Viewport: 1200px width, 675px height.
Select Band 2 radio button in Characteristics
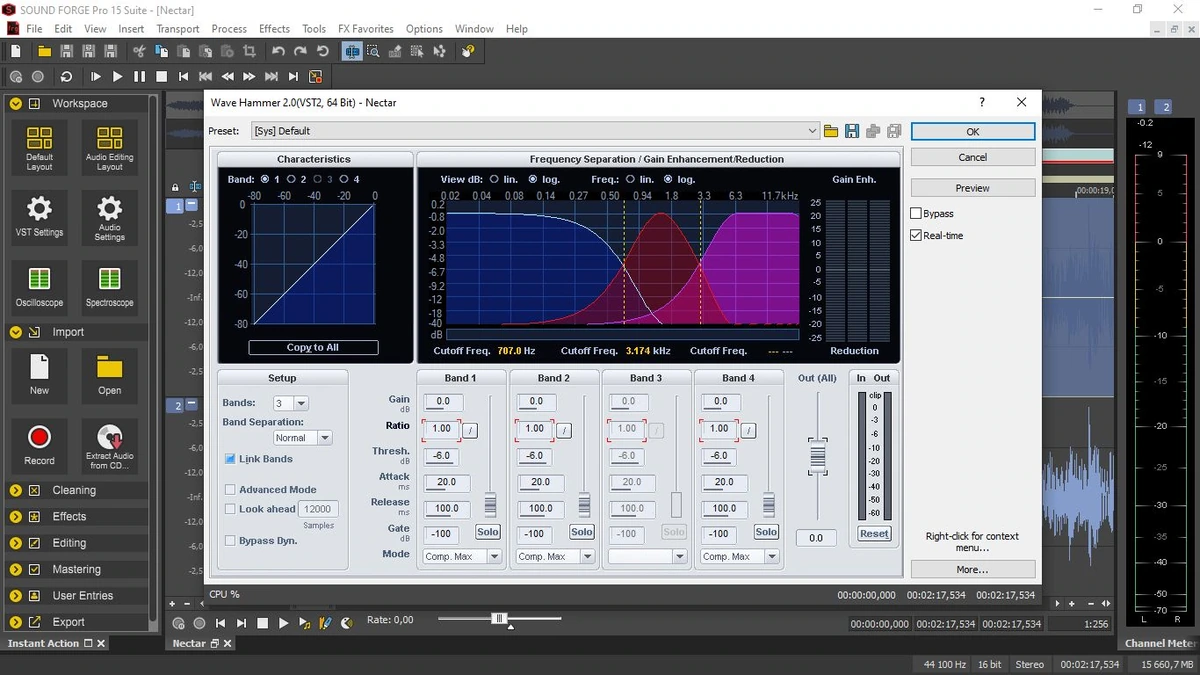click(291, 180)
